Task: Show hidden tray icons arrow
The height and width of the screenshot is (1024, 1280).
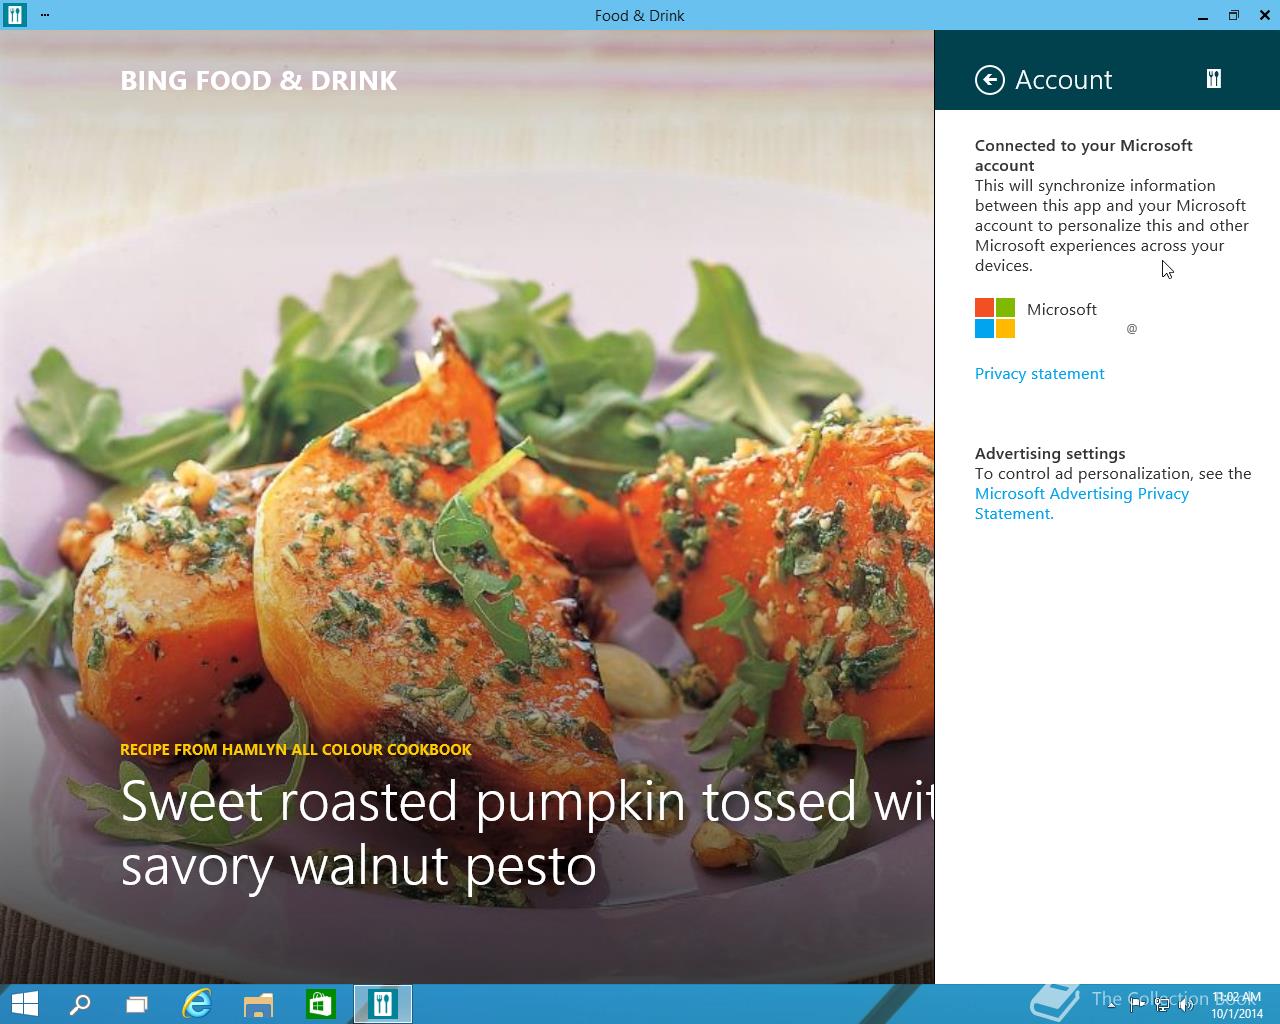Action: [1112, 1005]
